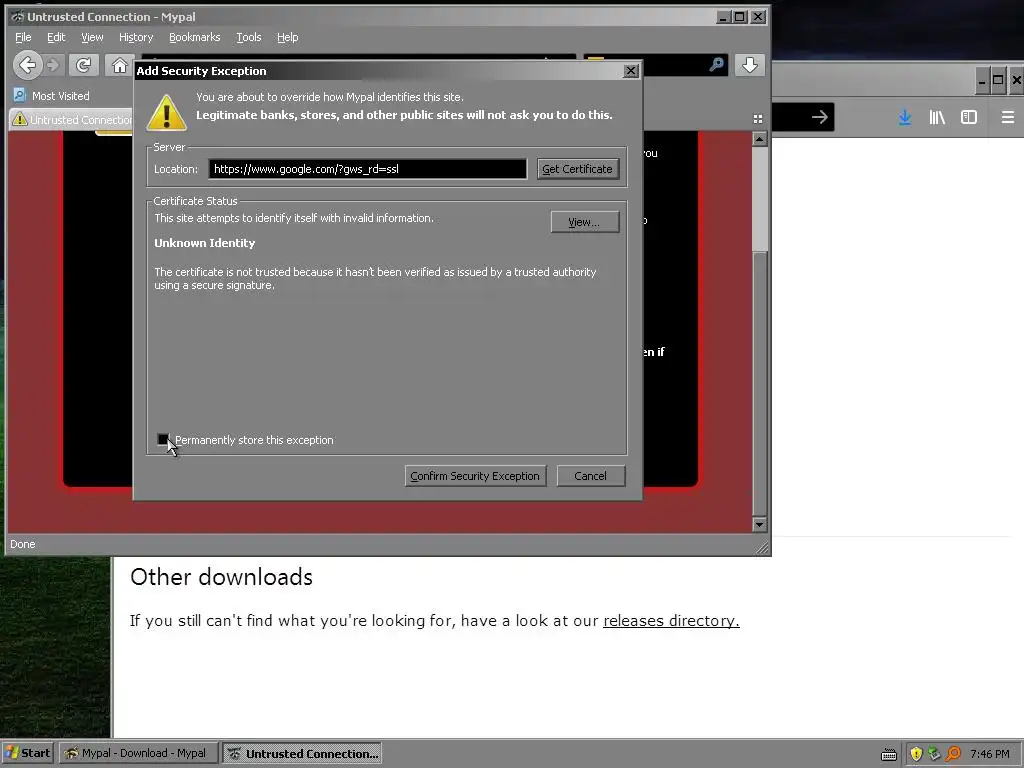The width and height of the screenshot is (1024, 768).
Task: Click Confirm Security Exception
Action: [x=475, y=476]
